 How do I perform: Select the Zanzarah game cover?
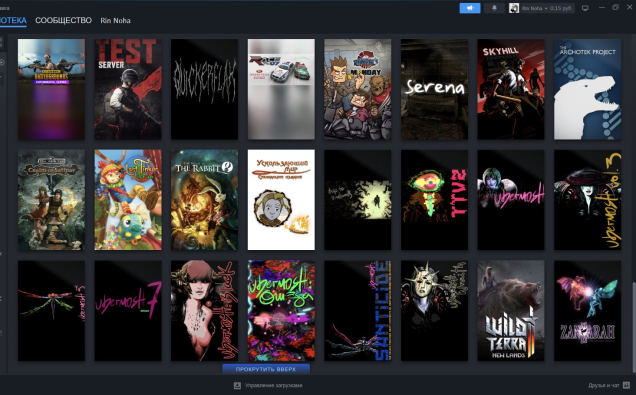point(587,311)
